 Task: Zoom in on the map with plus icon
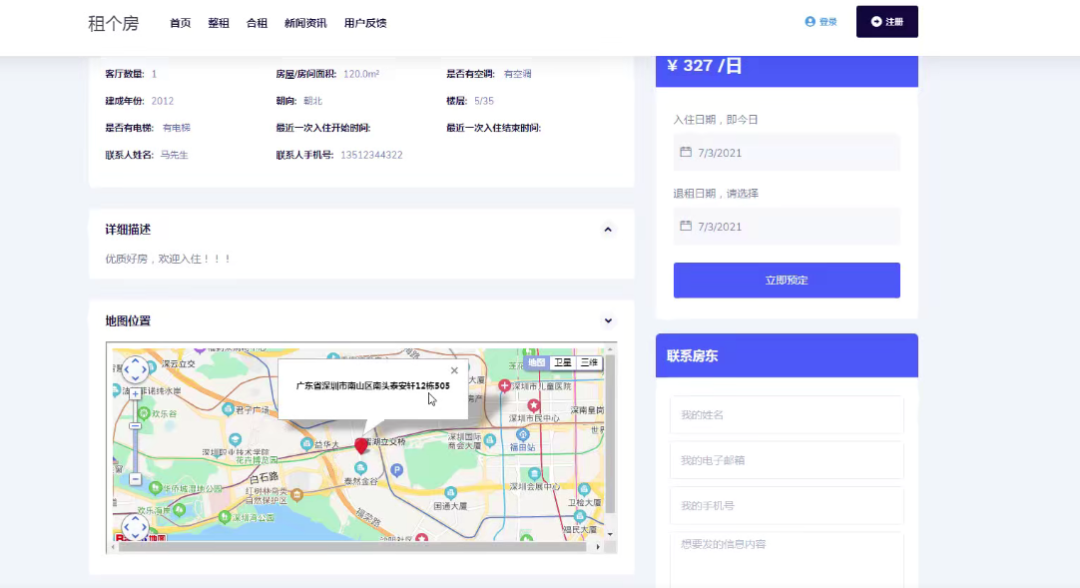(134, 393)
